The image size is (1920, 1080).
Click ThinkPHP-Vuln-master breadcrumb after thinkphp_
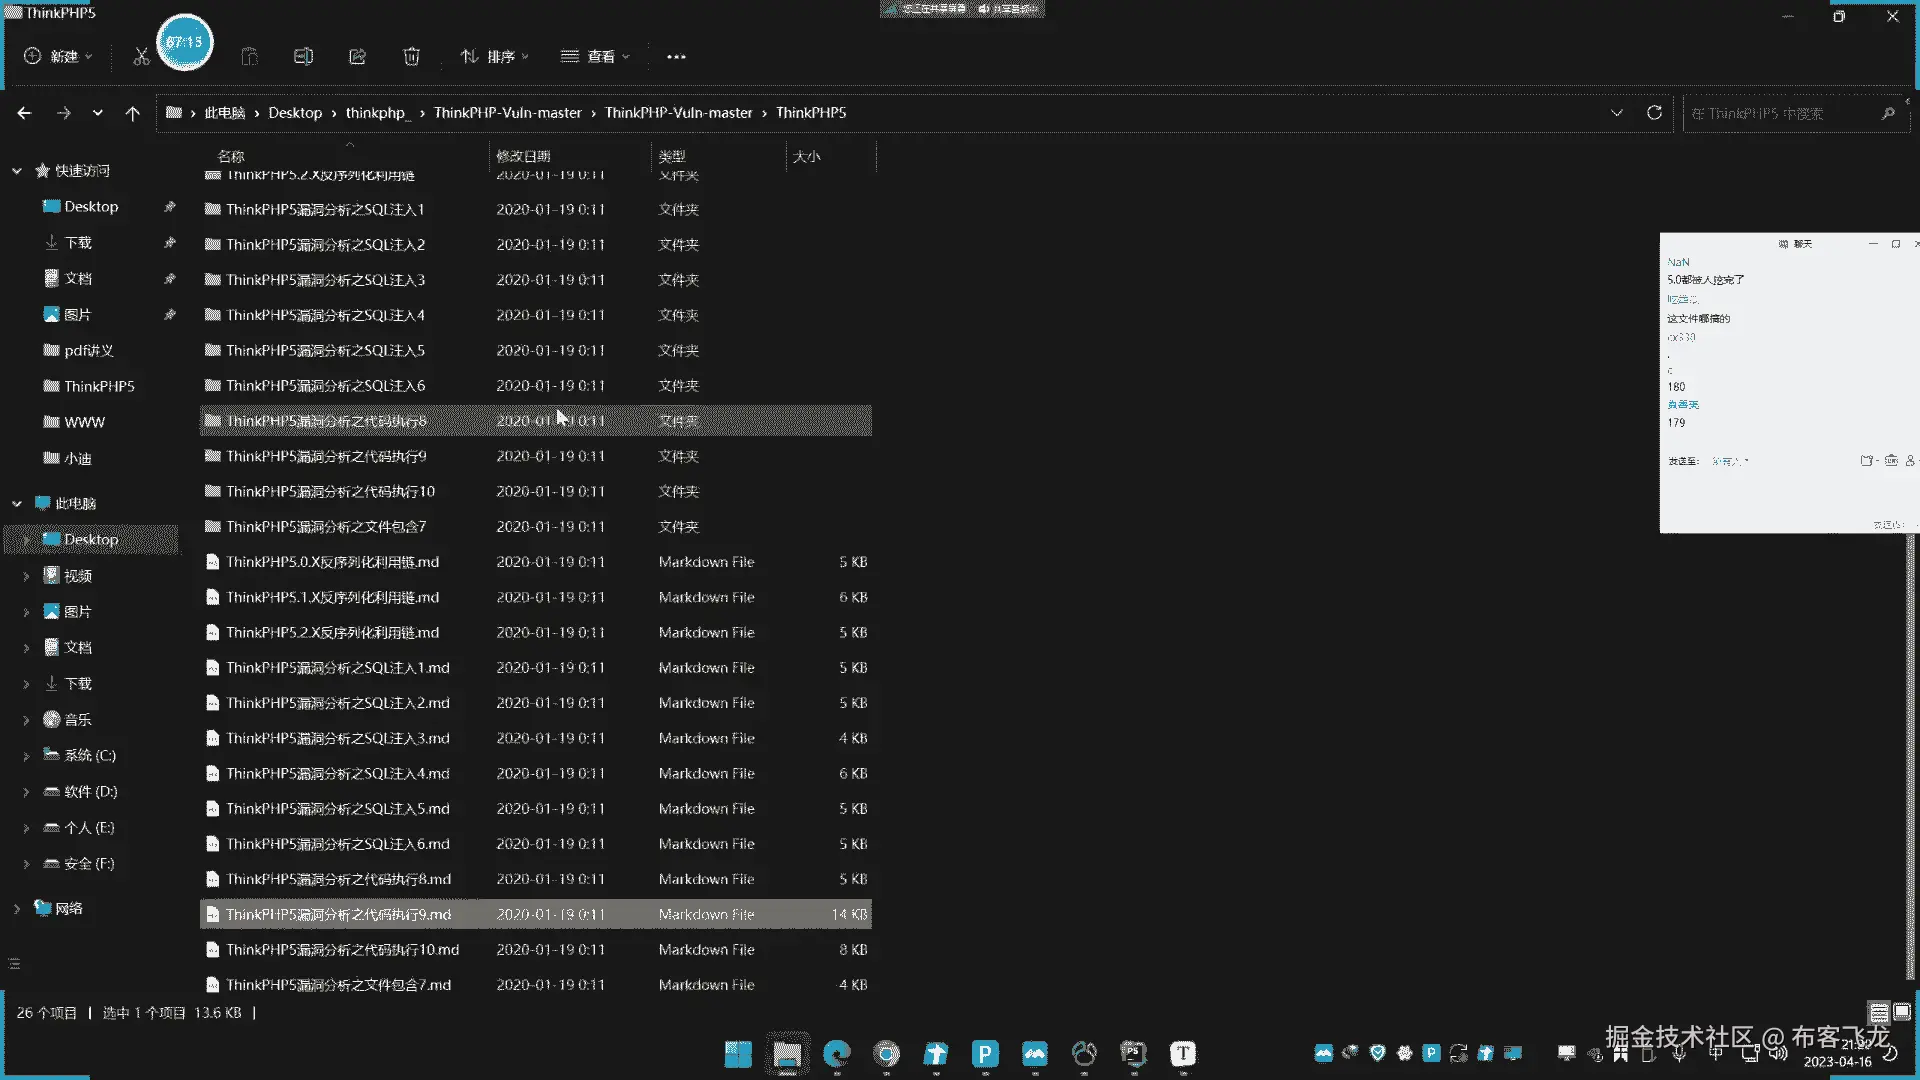pos(507,113)
